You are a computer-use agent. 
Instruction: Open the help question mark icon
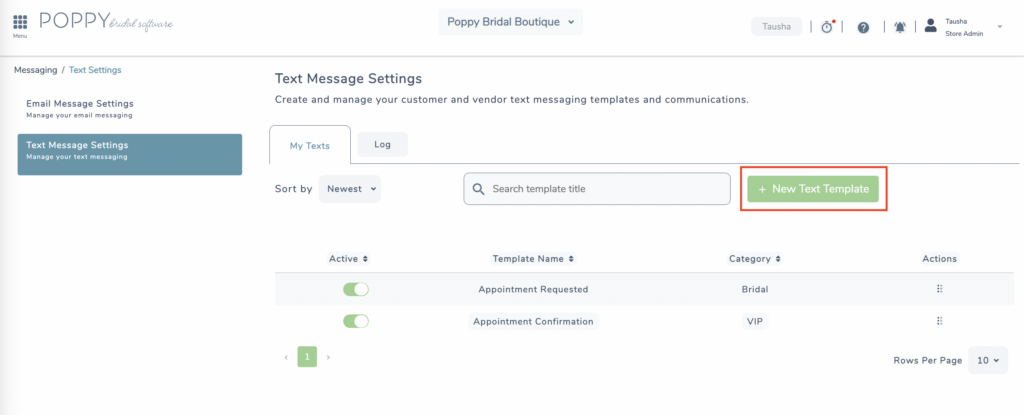point(863,27)
